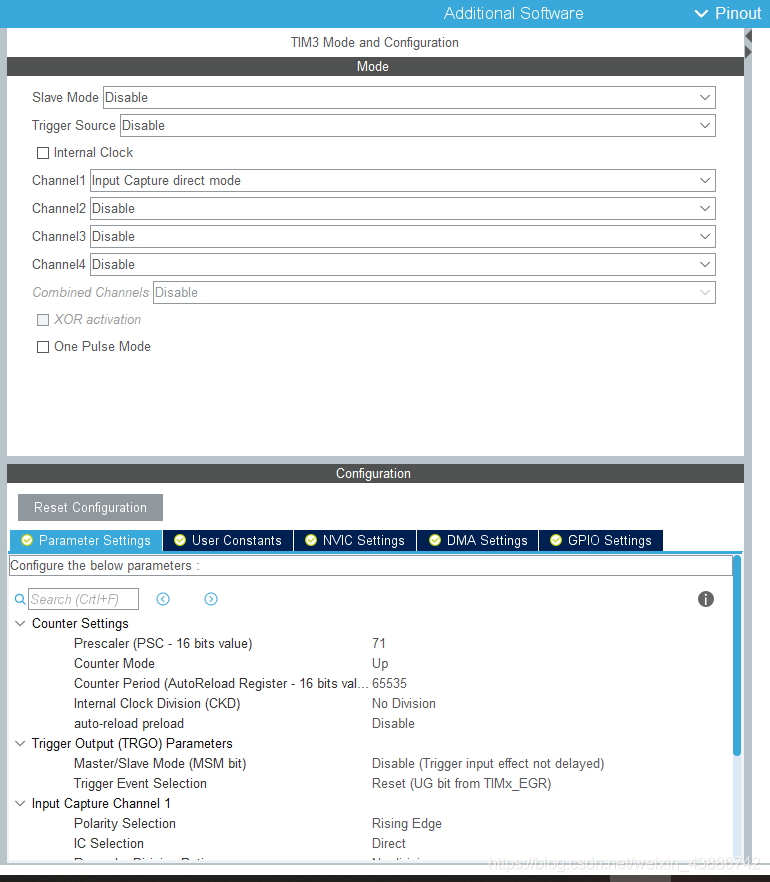770x882 pixels.
Task: Click the auto-reload preload parameter row
Action: pos(371,723)
